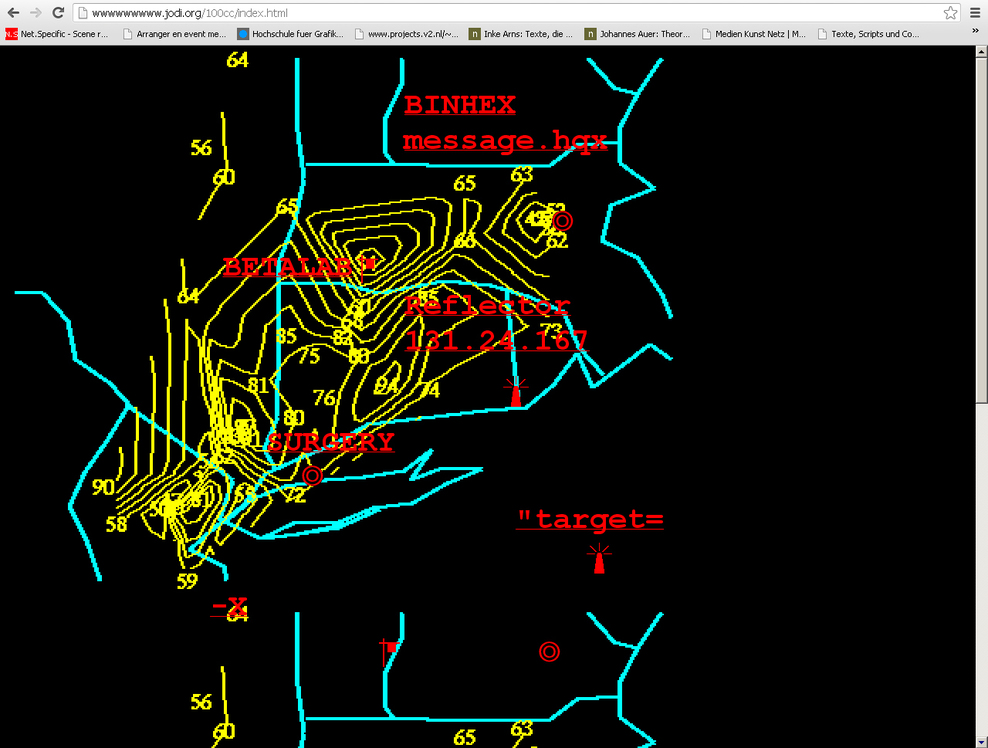This screenshot has width=988, height=748.
Task: Click the vertical scrollbar thumb
Action: (x=981, y=230)
